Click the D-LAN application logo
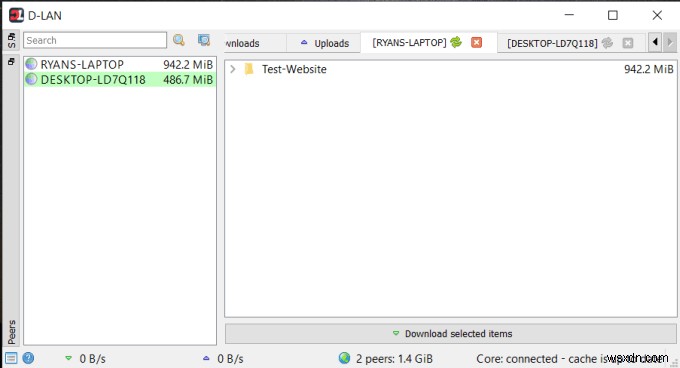The width and height of the screenshot is (680, 368). pyautogui.click(x=16, y=15)
